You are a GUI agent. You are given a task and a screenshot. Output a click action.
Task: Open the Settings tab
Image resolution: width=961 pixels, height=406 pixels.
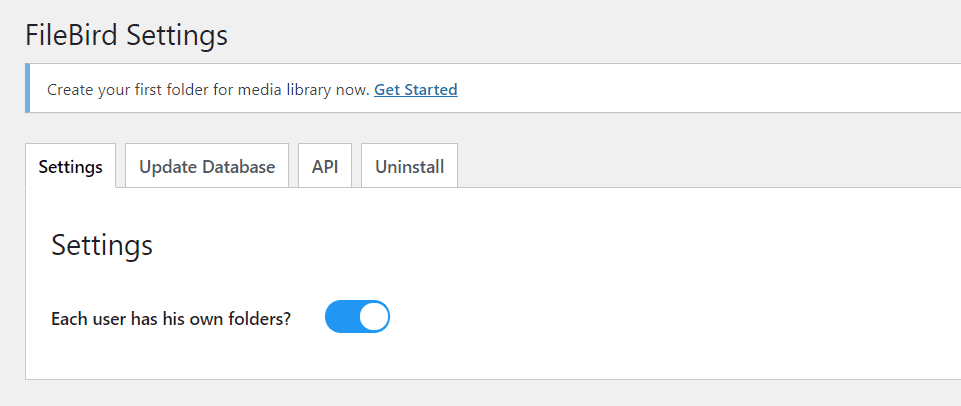pyautogui.click(x=71, y=167)
